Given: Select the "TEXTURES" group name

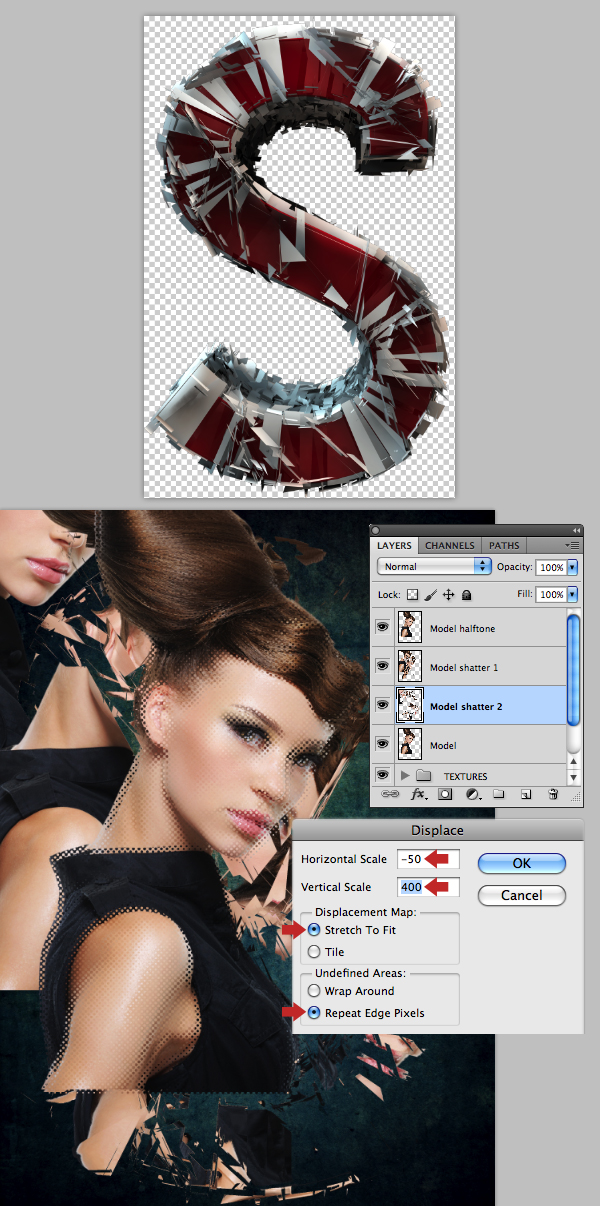Looking at the screenshot, I should tap(465, 776).
